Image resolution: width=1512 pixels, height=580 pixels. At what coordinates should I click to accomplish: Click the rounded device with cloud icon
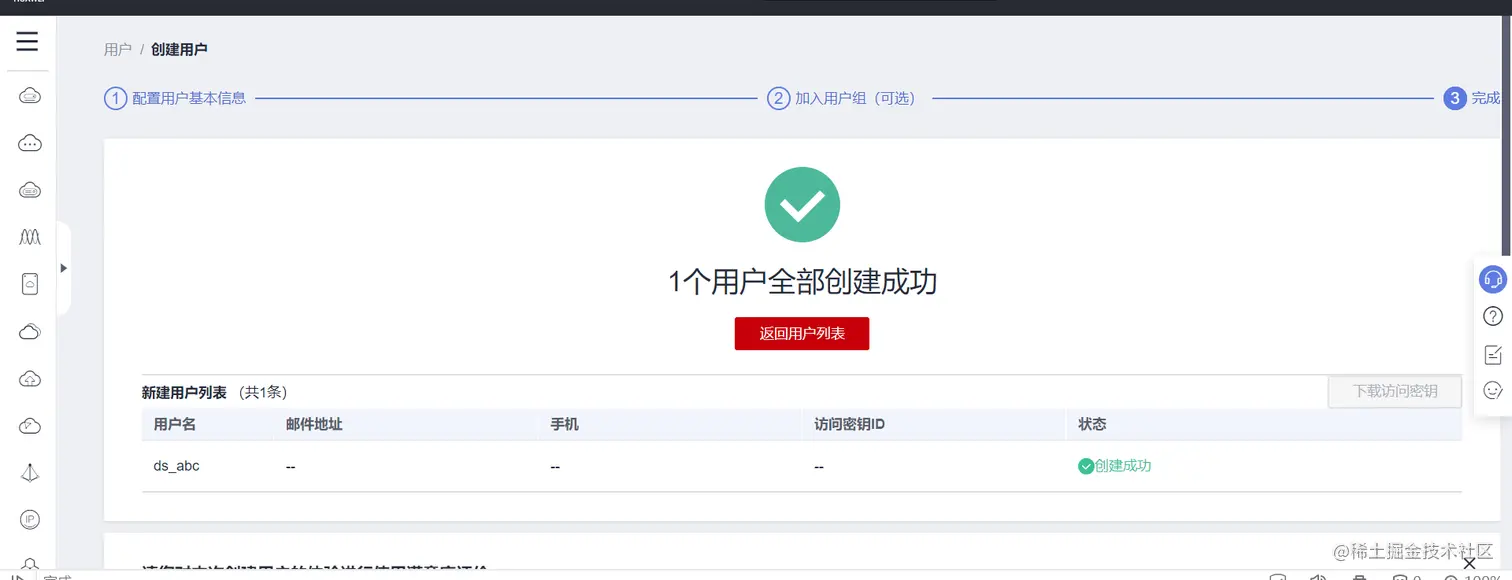coord(30,284)
